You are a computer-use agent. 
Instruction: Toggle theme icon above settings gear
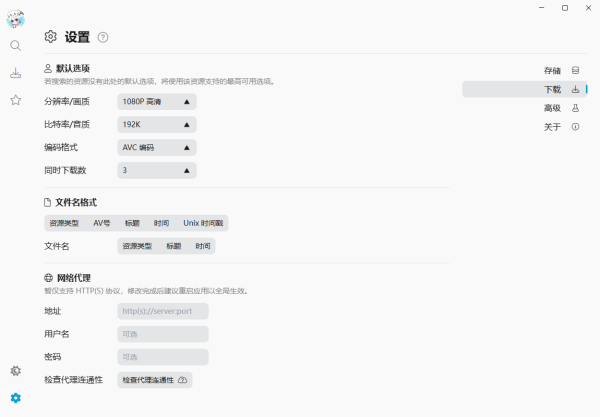pyautogui.click(x=16, y=371)
